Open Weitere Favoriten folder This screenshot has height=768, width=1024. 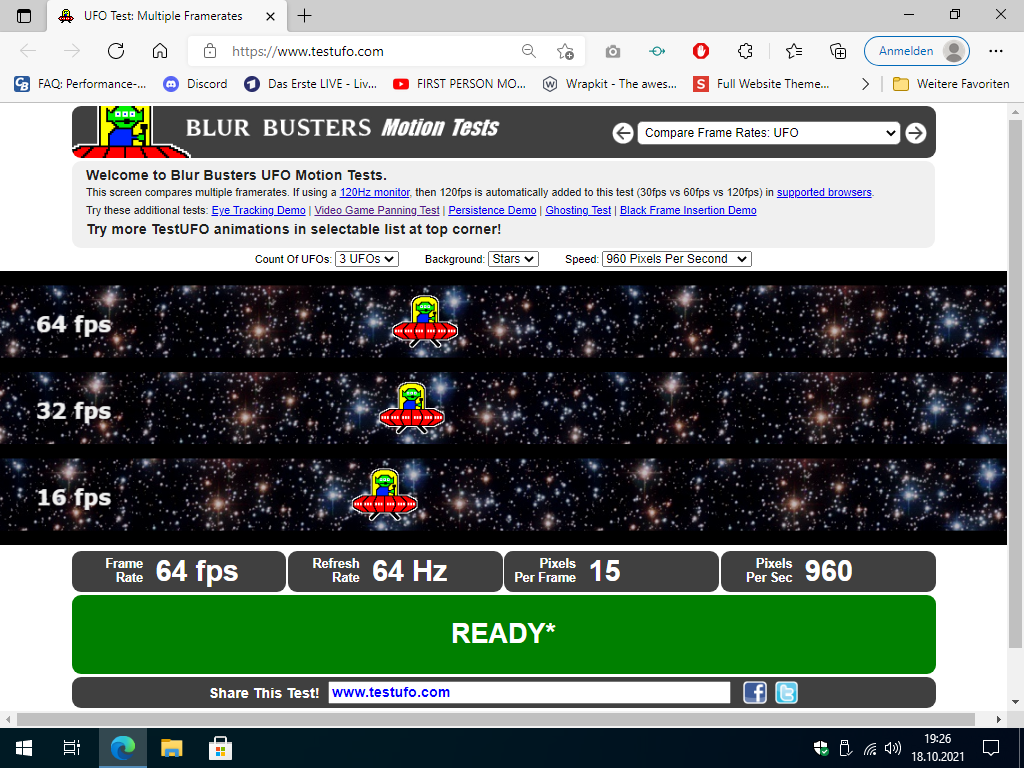pyautogui.click(x=951, y=84)
